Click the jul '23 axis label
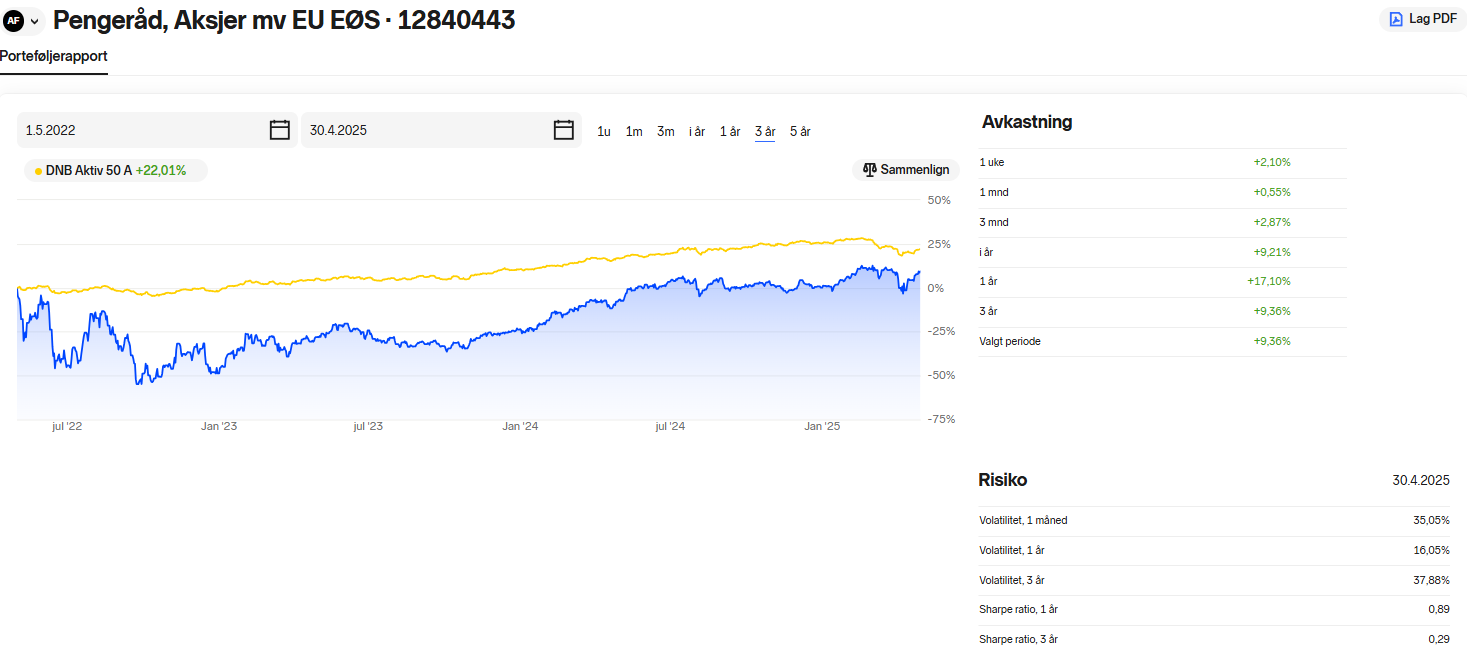Viewport: 1467px width, 653px height. point(368,426)
